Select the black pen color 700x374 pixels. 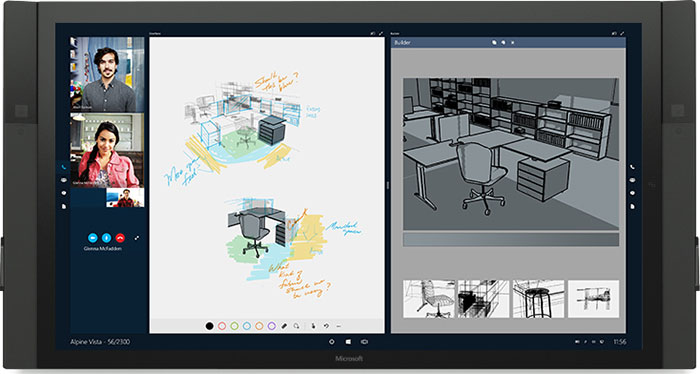tap(209, 326)
